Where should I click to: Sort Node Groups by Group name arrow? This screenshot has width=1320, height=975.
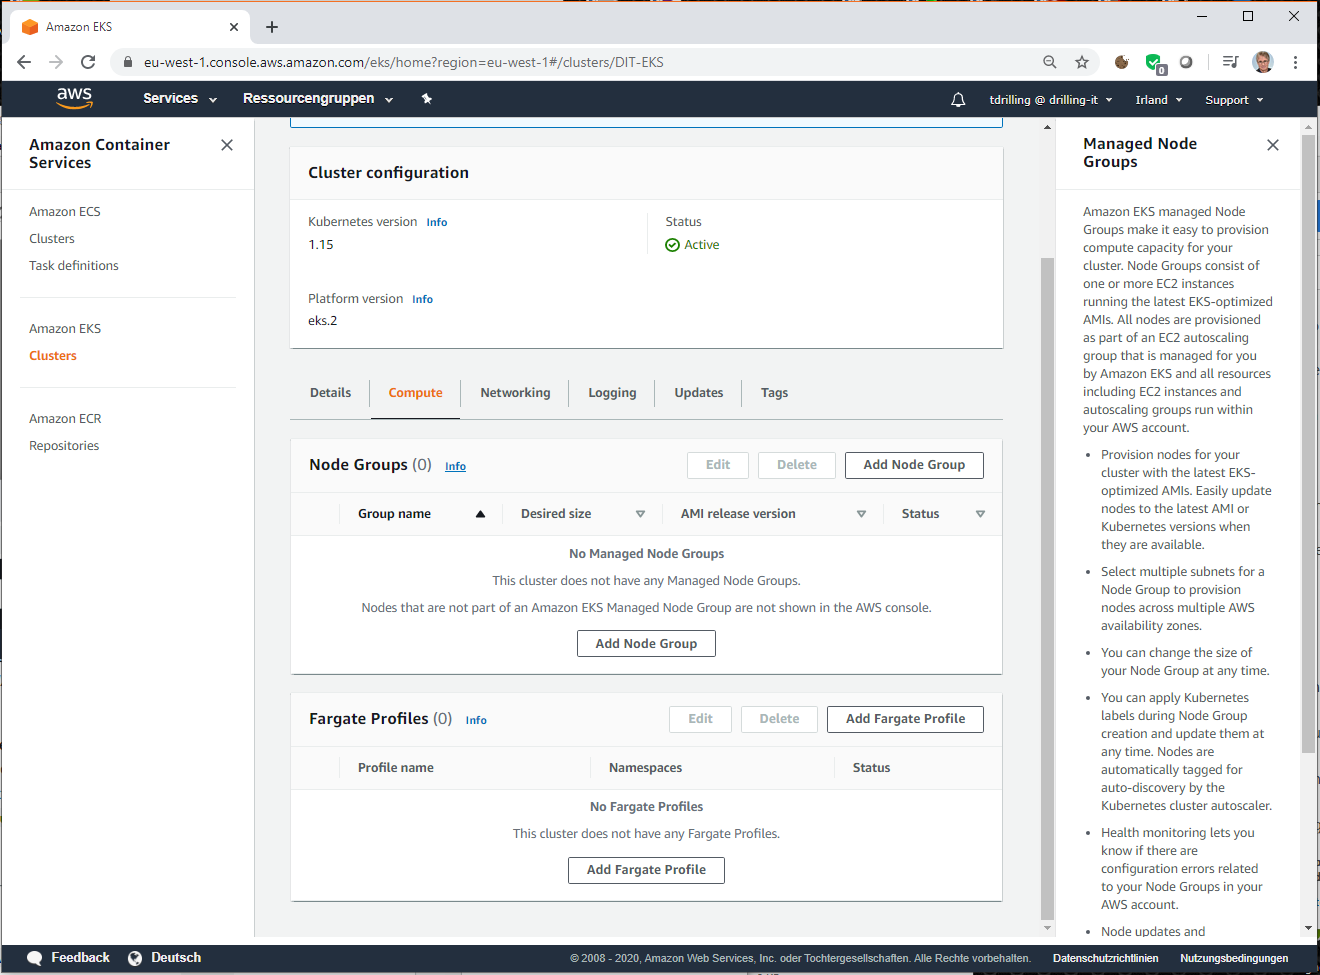click(480, 514)
